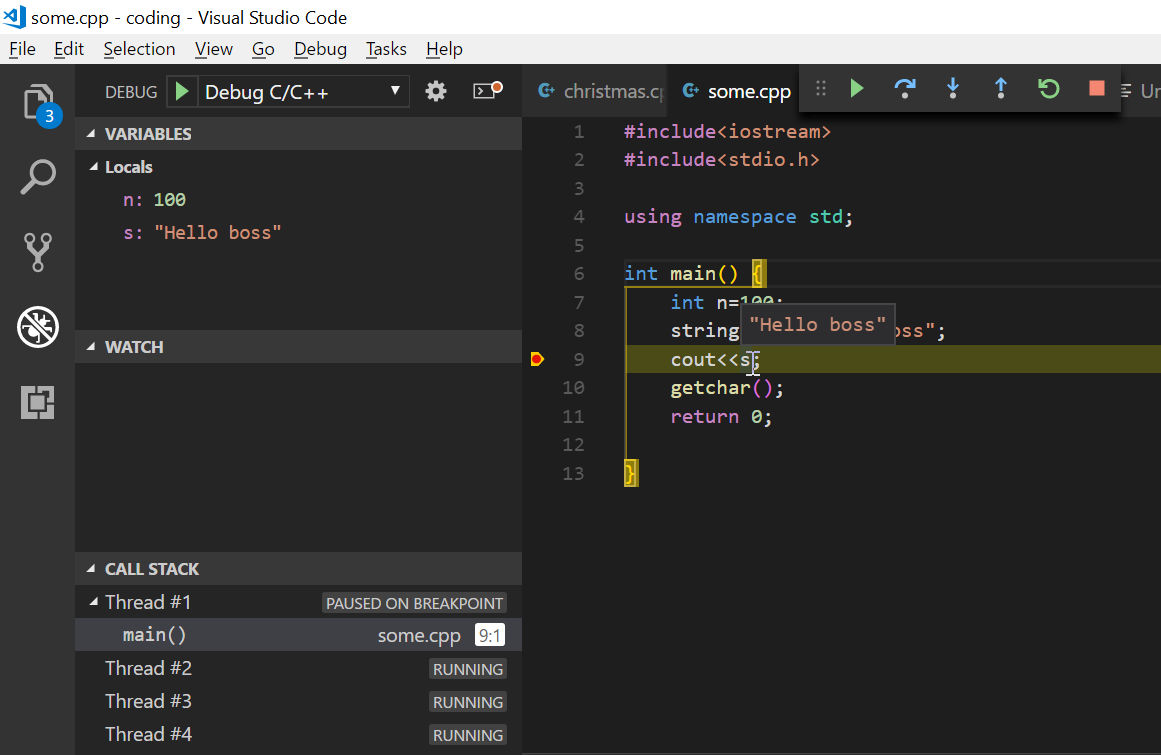Viewport: 1161px width, 755px height.
Task: Click return 0 on line 11
Action: coord(720,417)
